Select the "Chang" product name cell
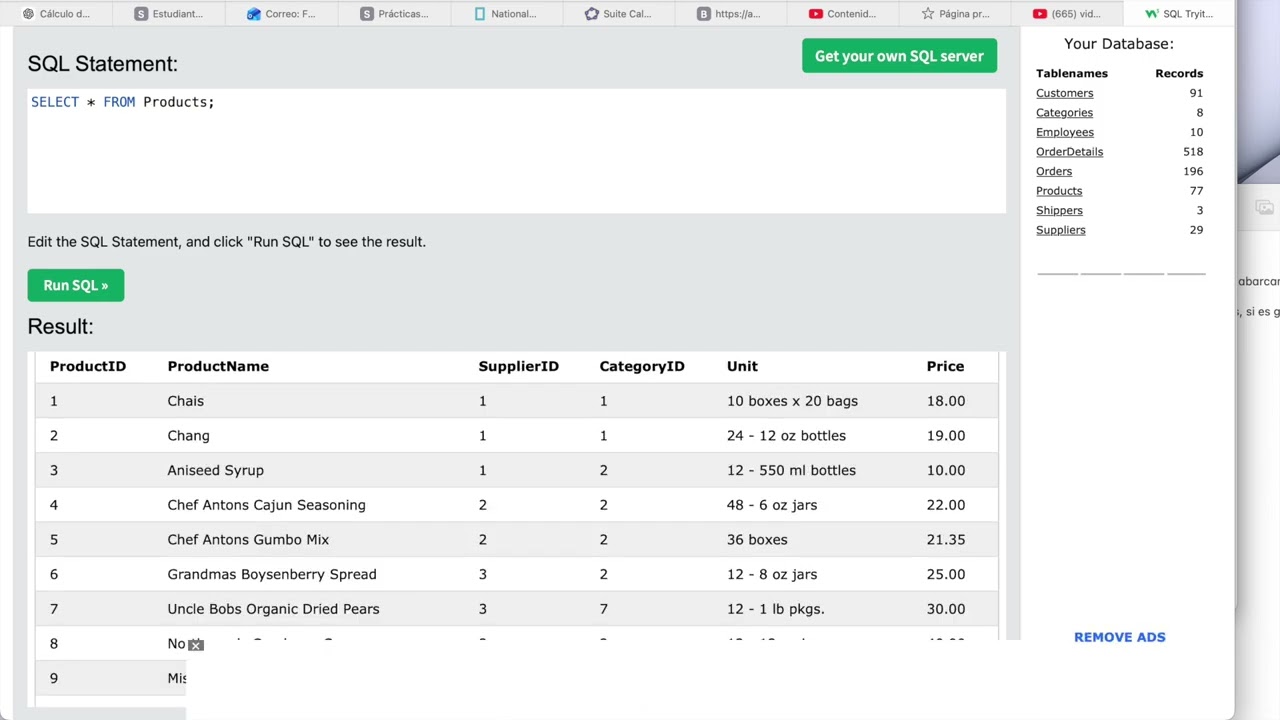Screen dimensions: 1280x720 pyautogui.click(x=188, y=436)
